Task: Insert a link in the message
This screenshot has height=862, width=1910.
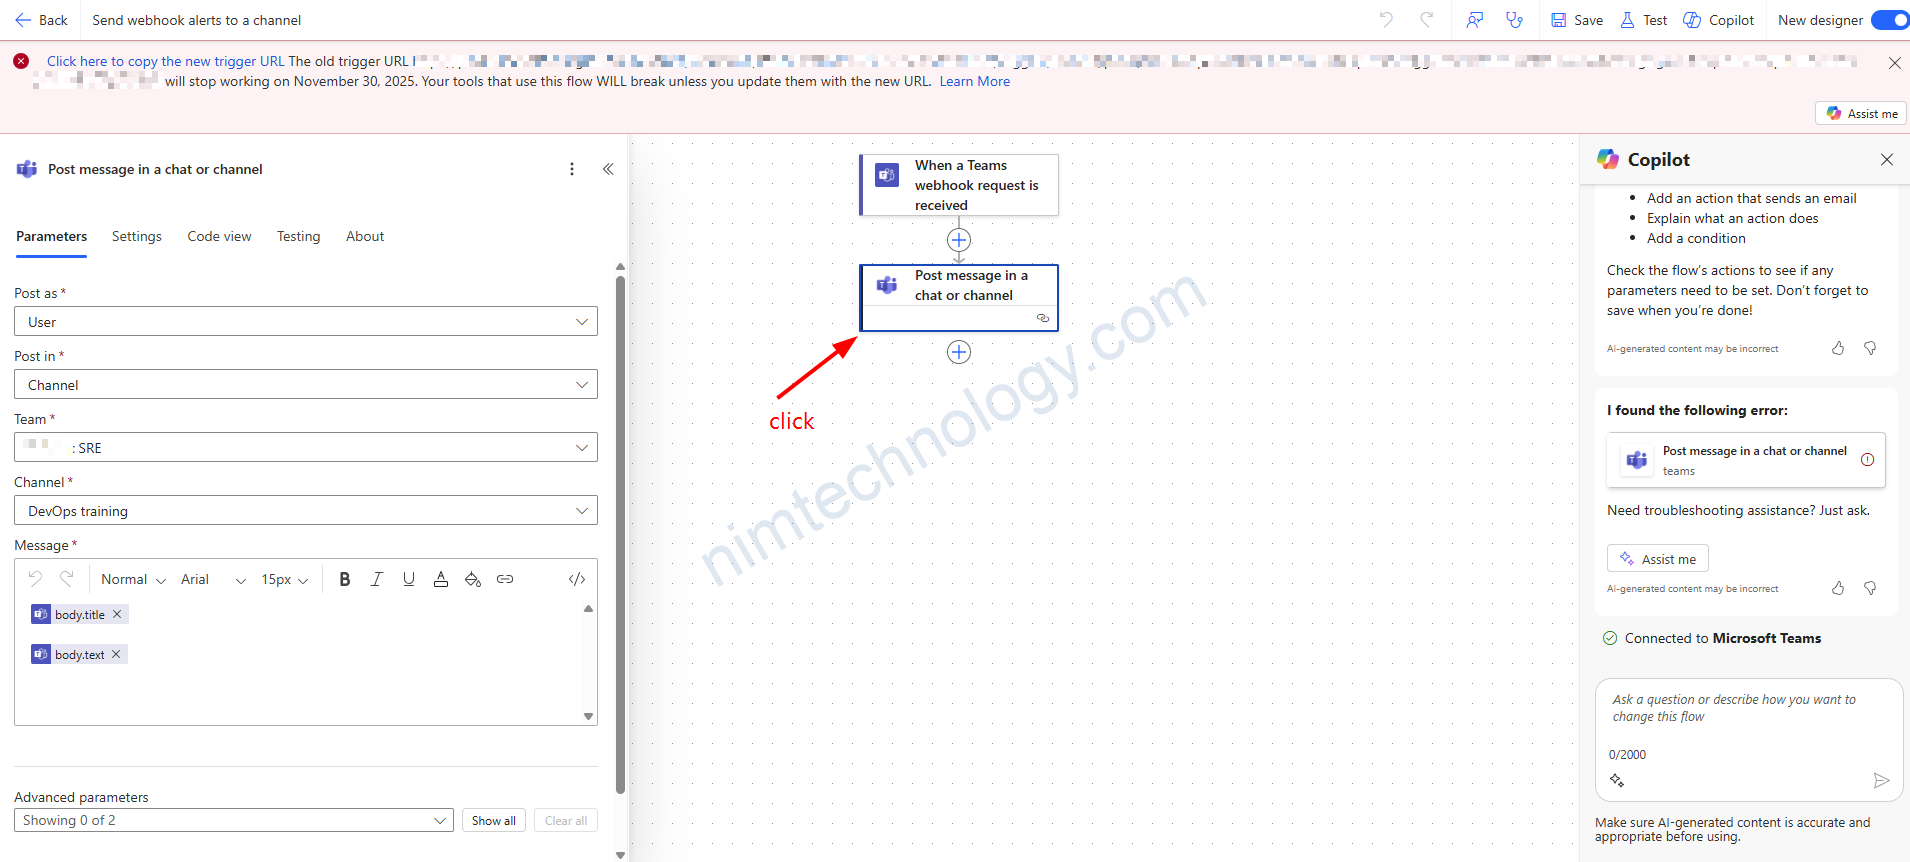Action: pos(505,579)
